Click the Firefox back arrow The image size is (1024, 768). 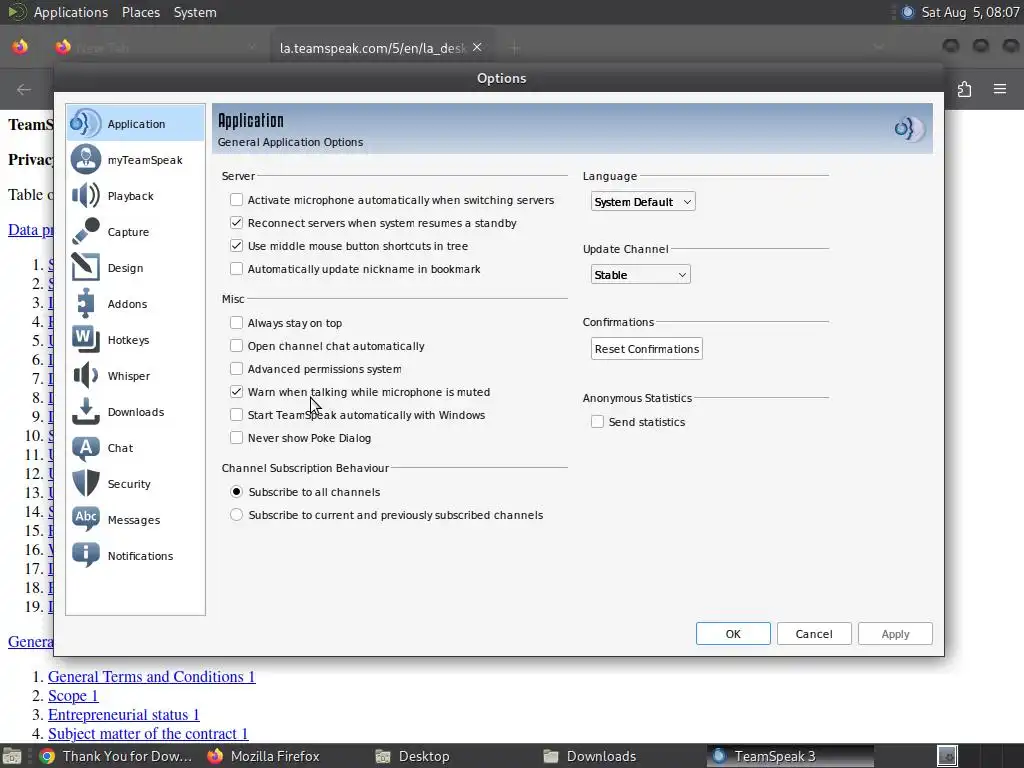point(24,89)
